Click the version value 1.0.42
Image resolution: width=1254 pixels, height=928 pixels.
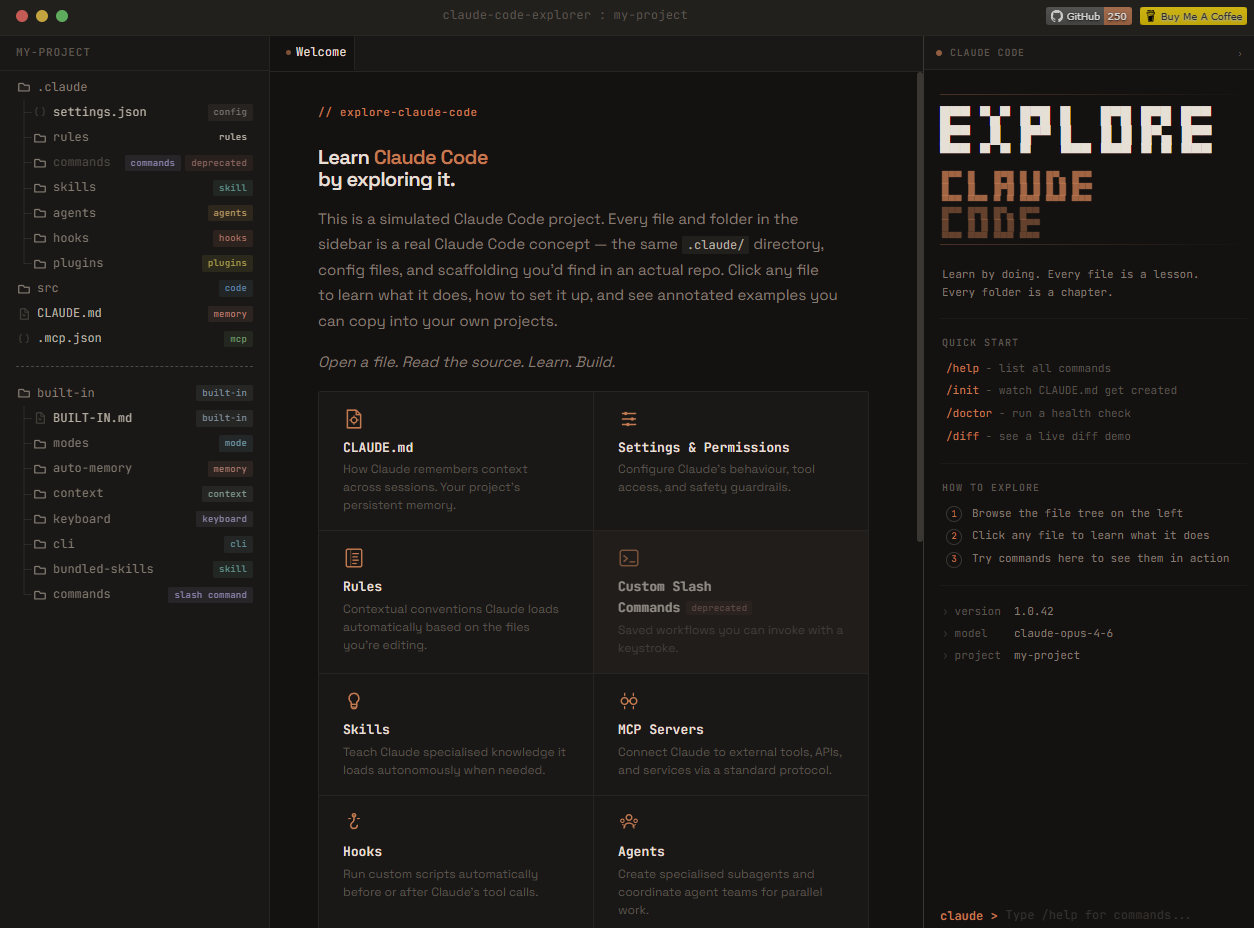[x=1033, y=611]
